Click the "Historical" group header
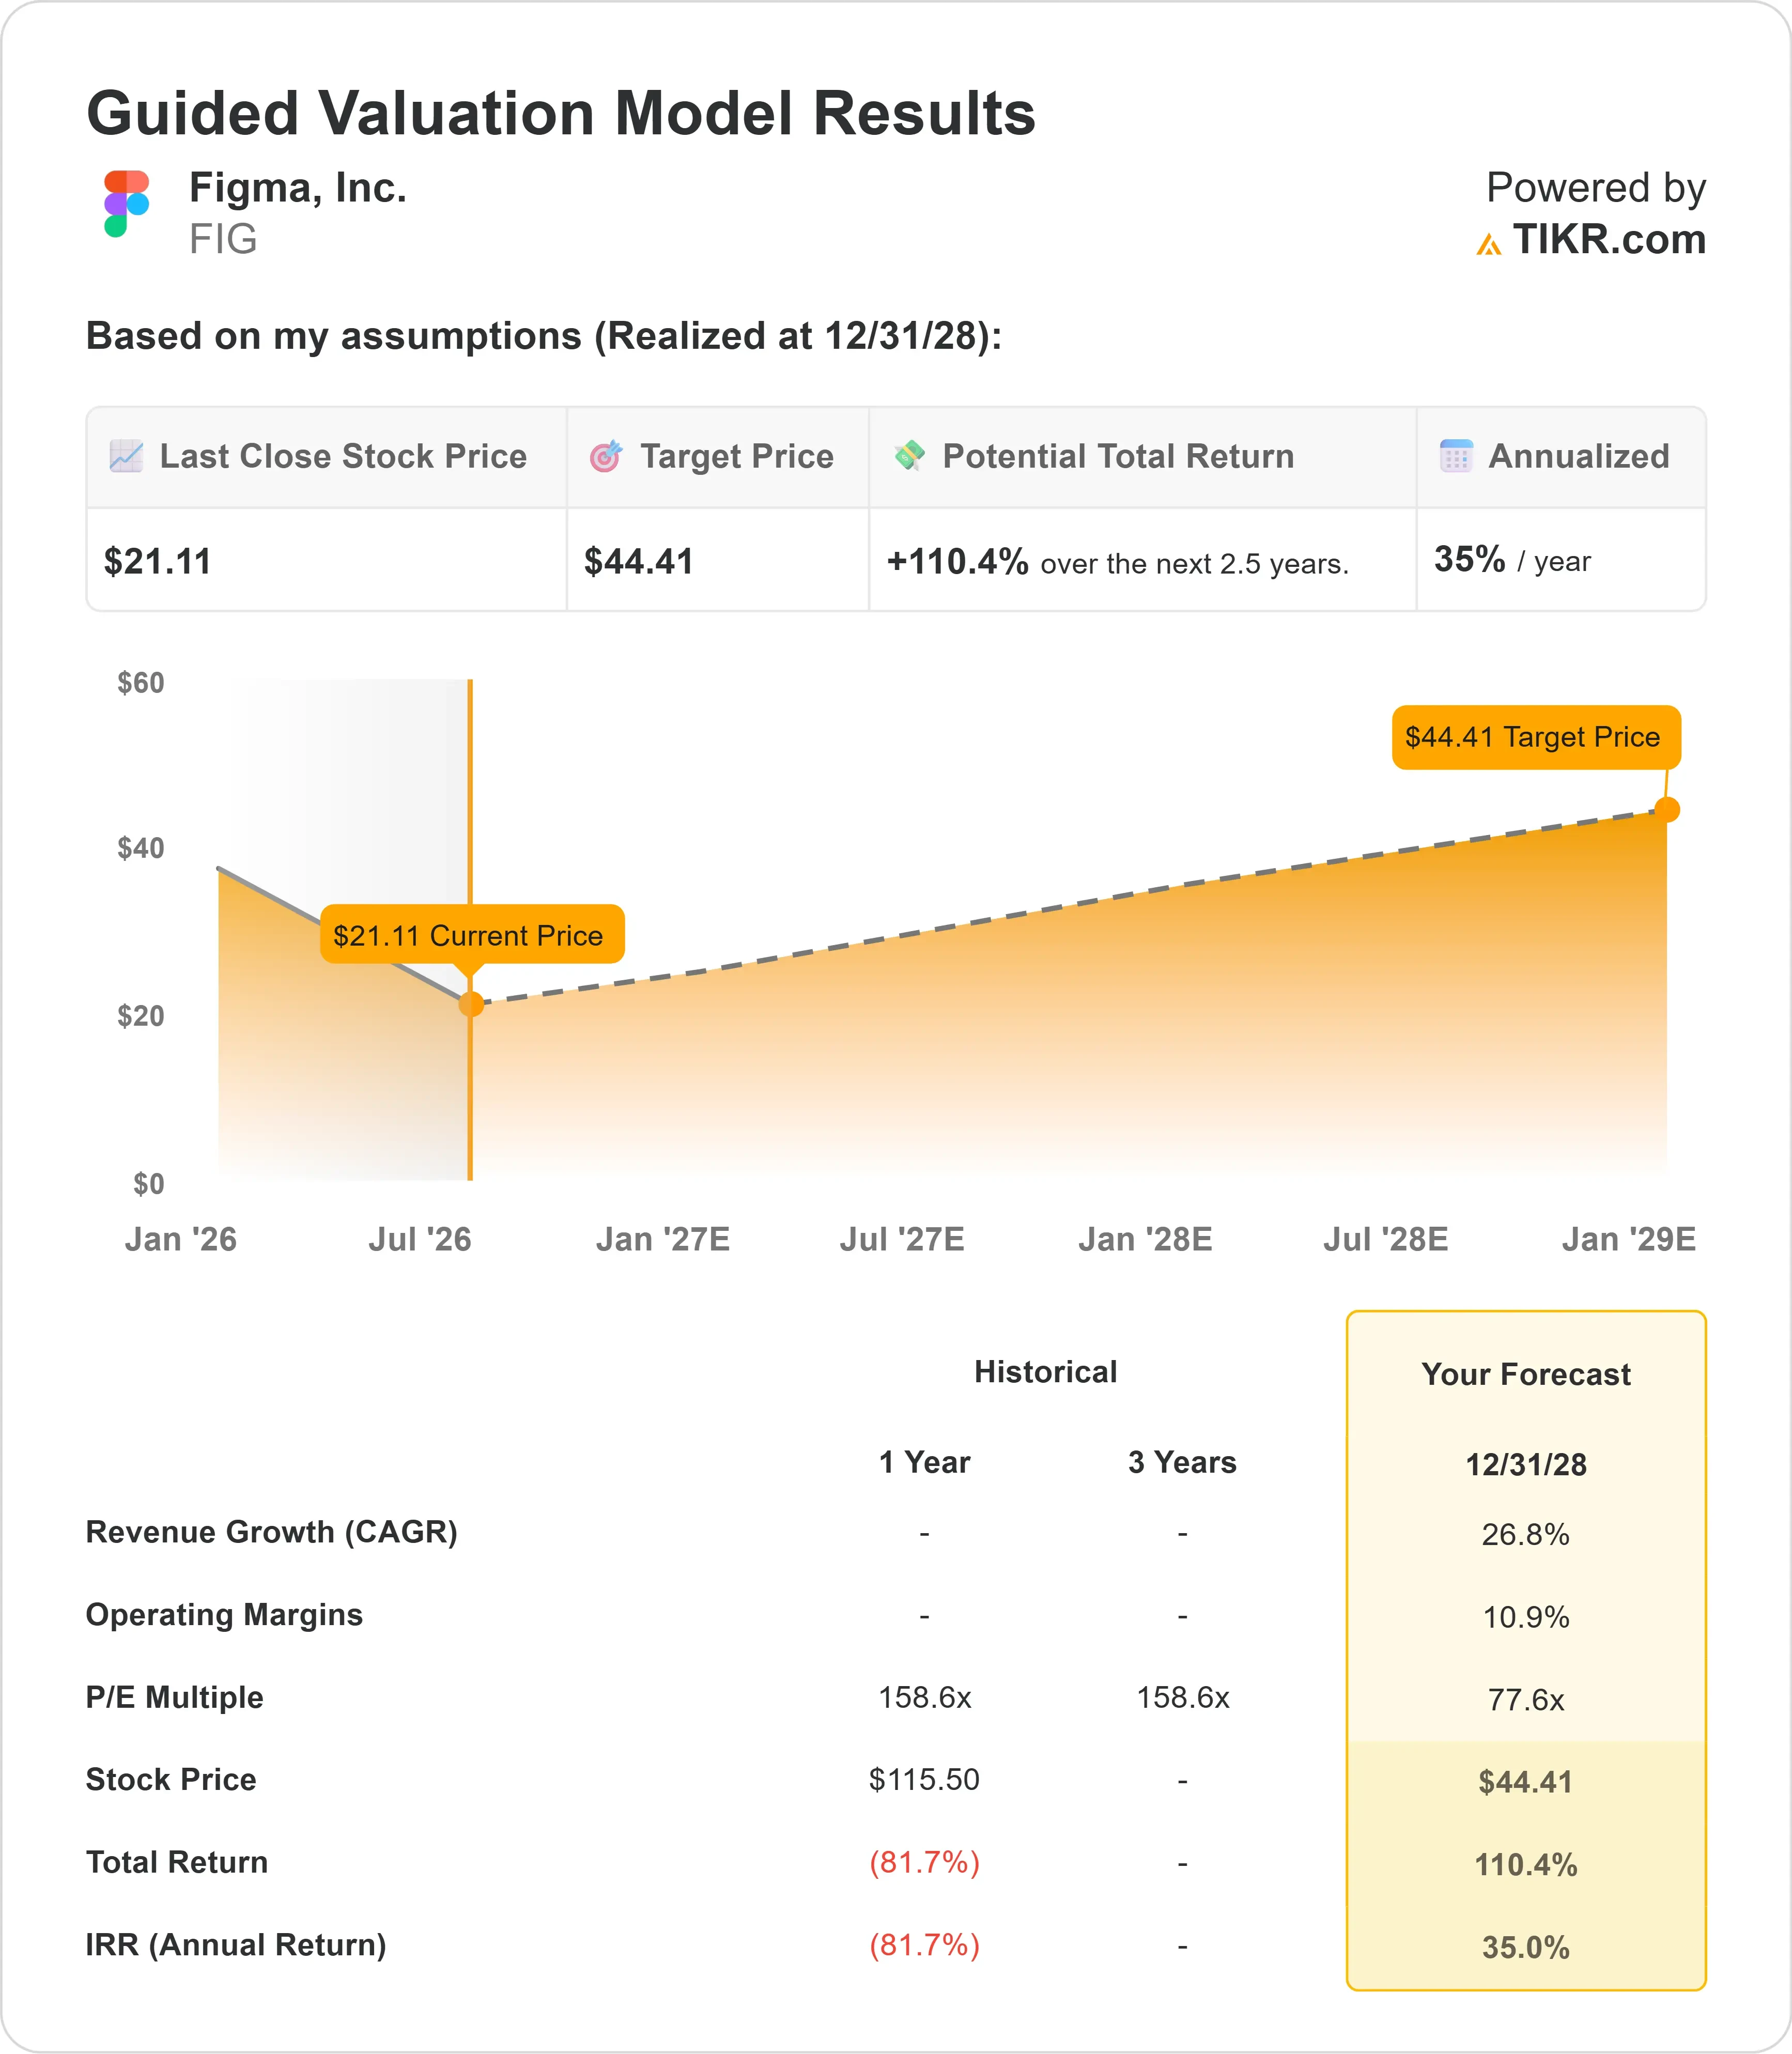Image resolution: width=1792 pixels, height=2054 pixels. (x=1046, y=1372)
